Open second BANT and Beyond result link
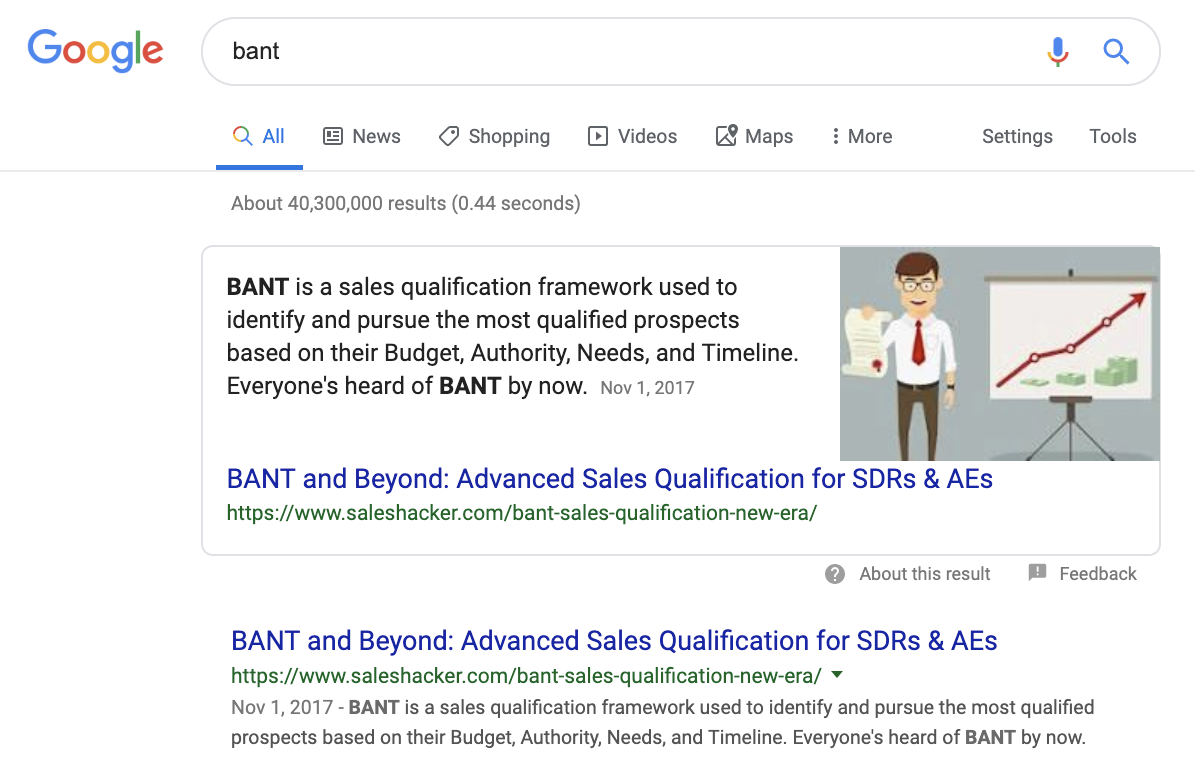The height and width of the screenshot is (768, 1195). [x=614, y=641]
